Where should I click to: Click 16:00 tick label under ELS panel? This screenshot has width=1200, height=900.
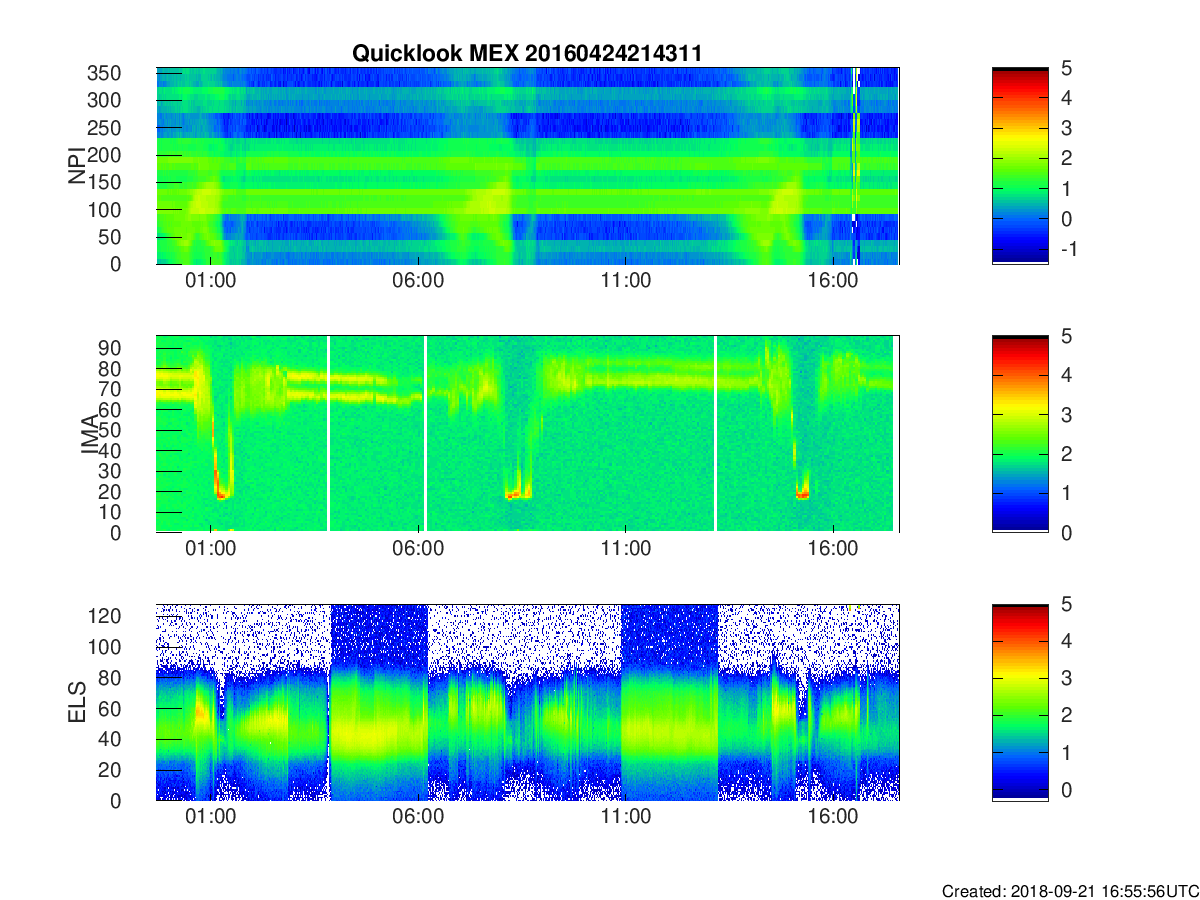click(x=833, y=817)
